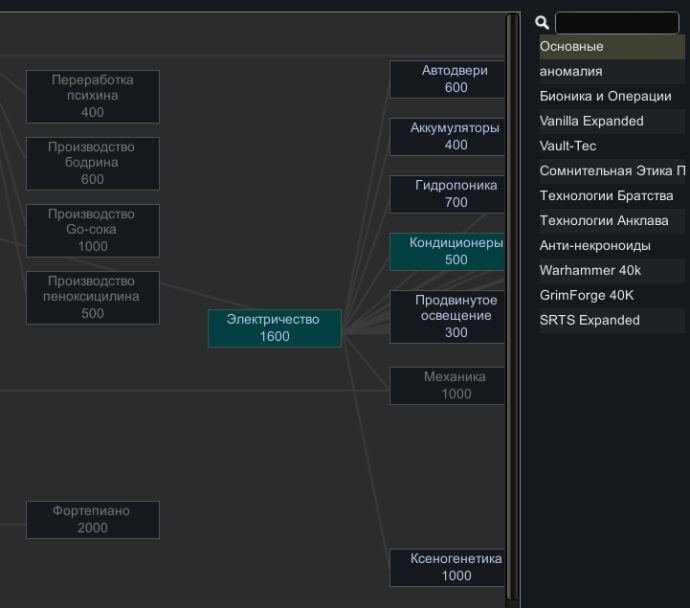This screenshot has height=608, width=690.
Task: Click the magnifying glass search icon
Action: [x=543, y=22]
